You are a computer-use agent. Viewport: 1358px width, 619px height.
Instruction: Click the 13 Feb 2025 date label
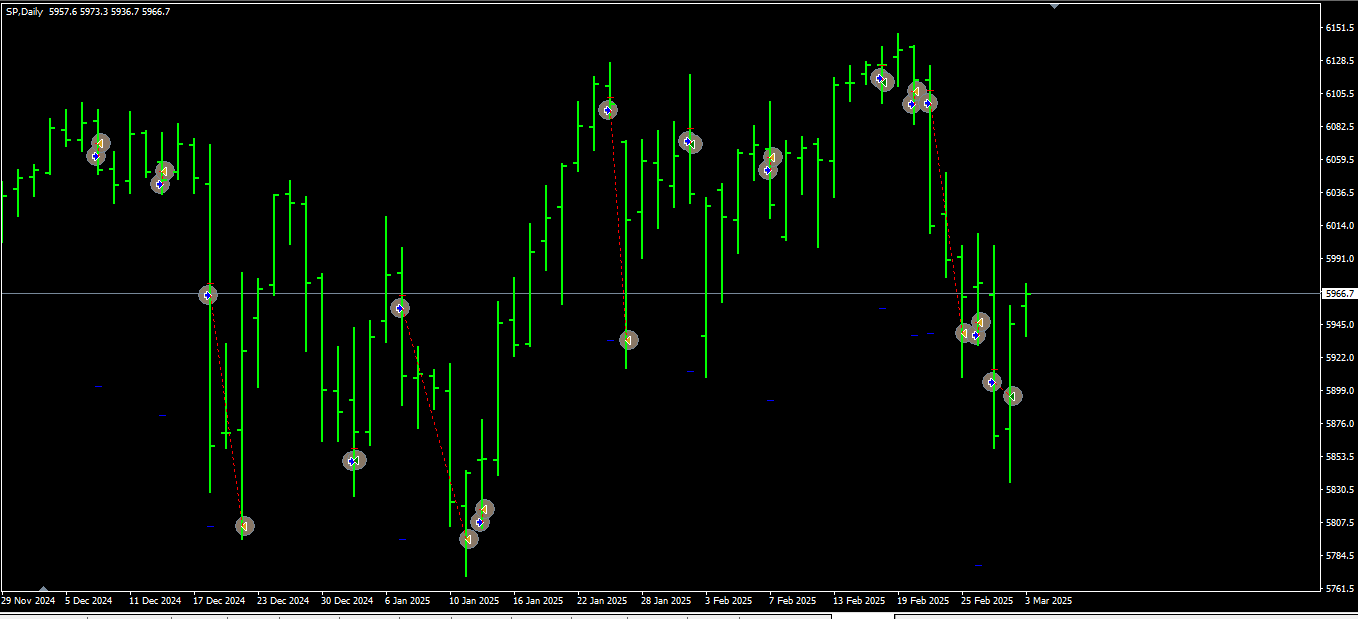859,601
